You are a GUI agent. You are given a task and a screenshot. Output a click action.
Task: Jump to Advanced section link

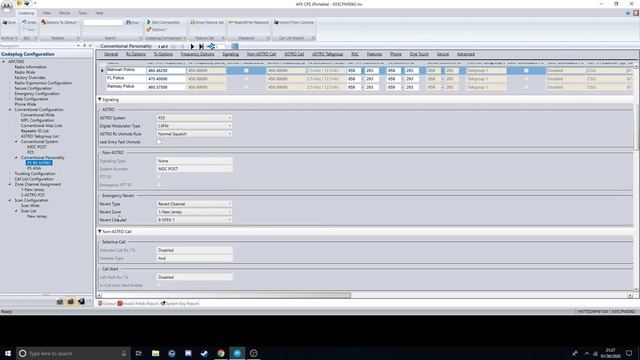click(x=466, y=54)
